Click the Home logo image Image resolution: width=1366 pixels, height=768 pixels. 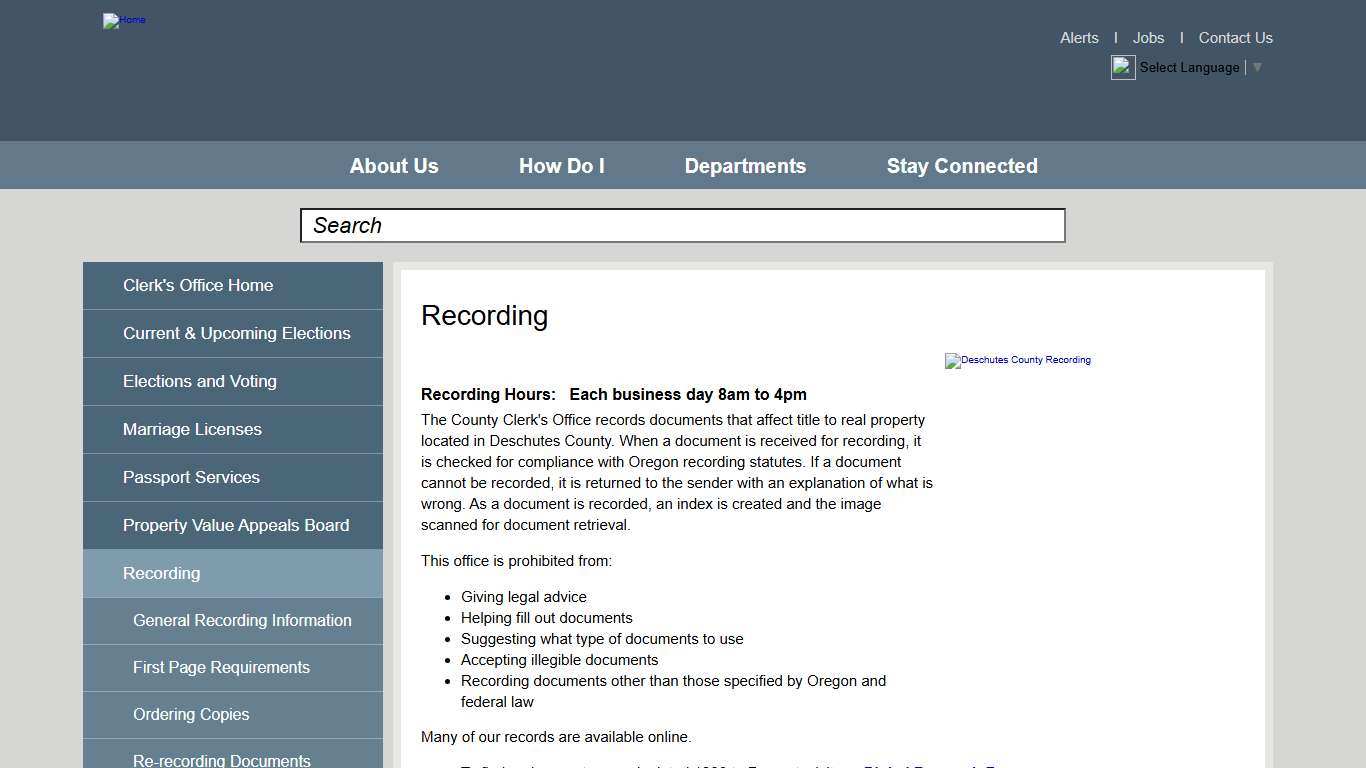(124, 20)
